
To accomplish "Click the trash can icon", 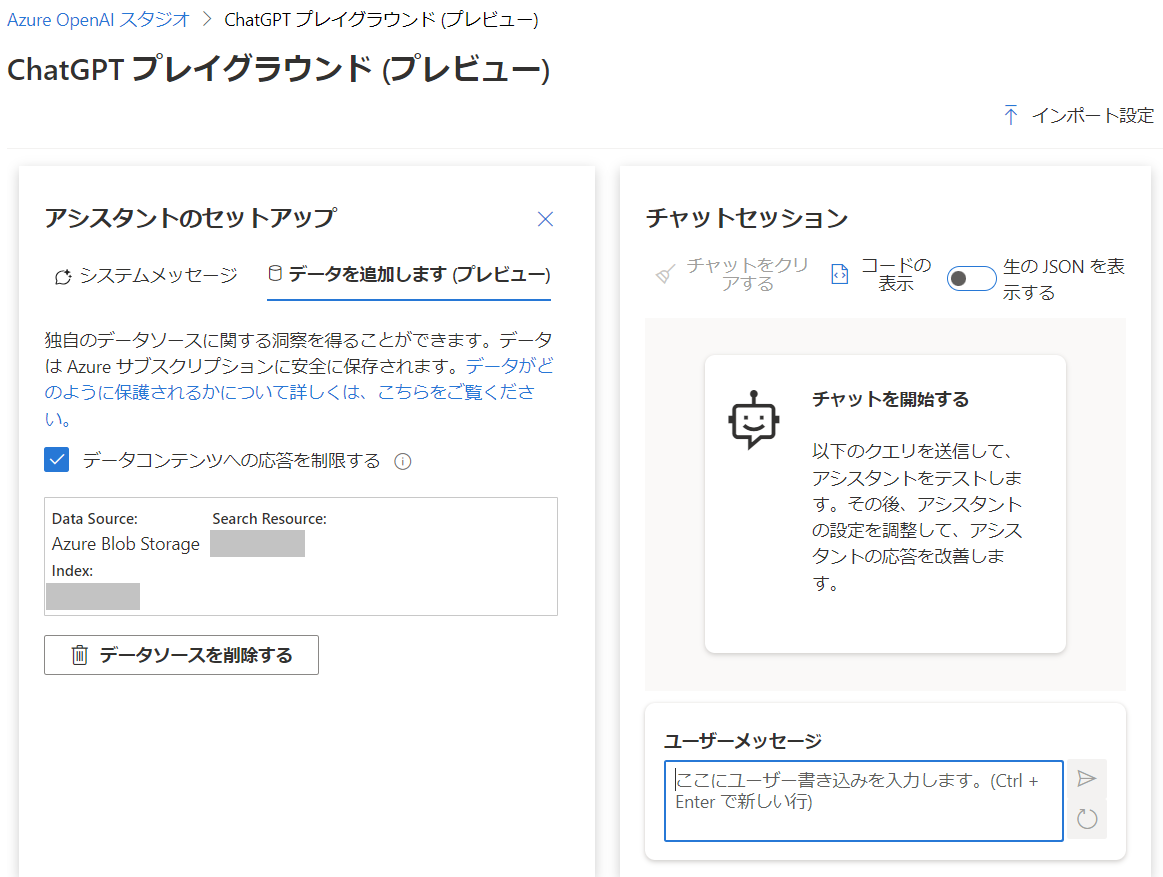I will 79,655.
